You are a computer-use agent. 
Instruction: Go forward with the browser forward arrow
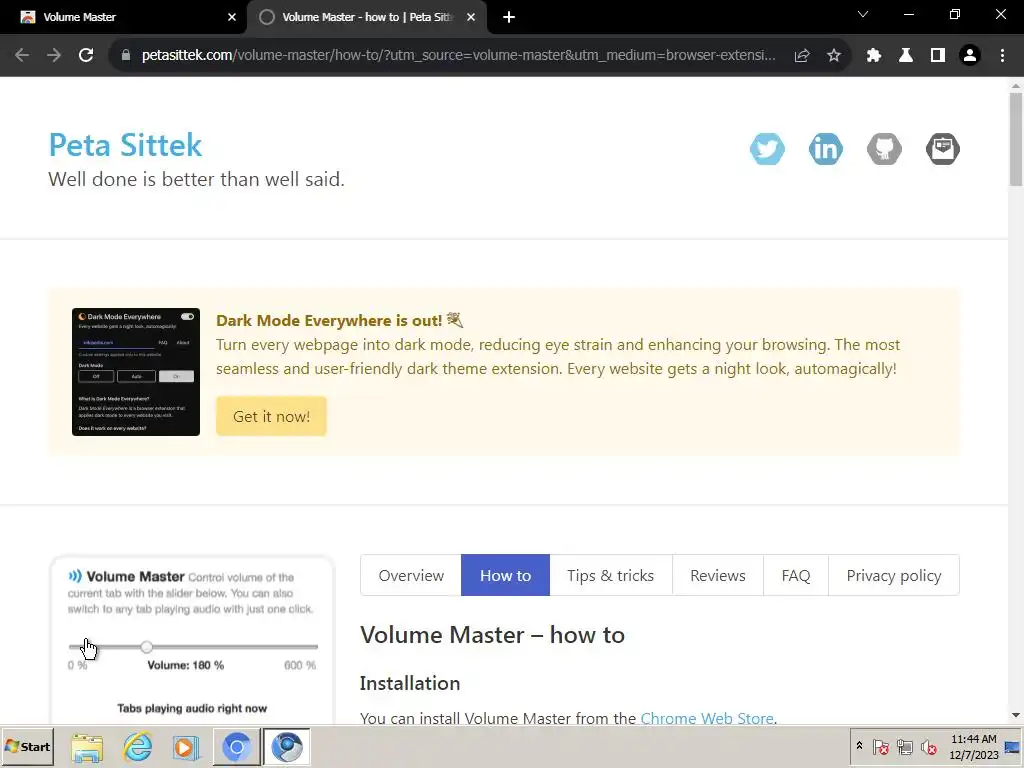coord(54,56)
